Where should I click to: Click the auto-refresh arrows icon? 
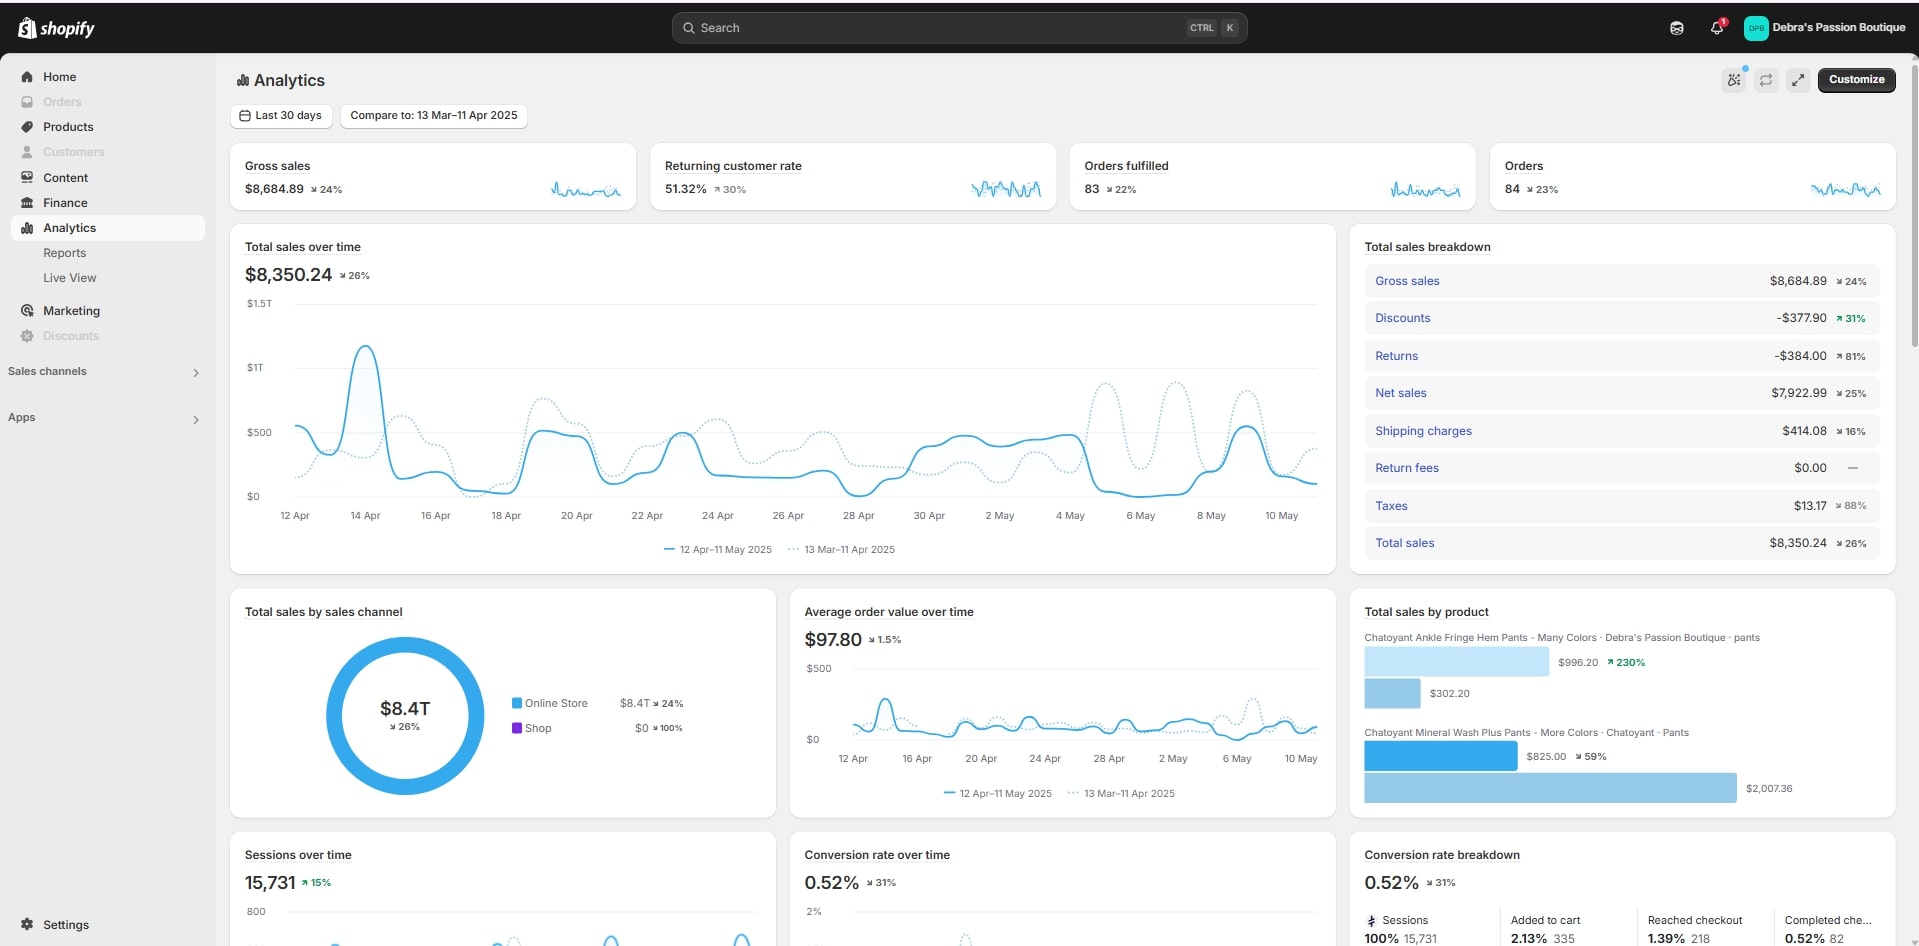click(1766, 80)
